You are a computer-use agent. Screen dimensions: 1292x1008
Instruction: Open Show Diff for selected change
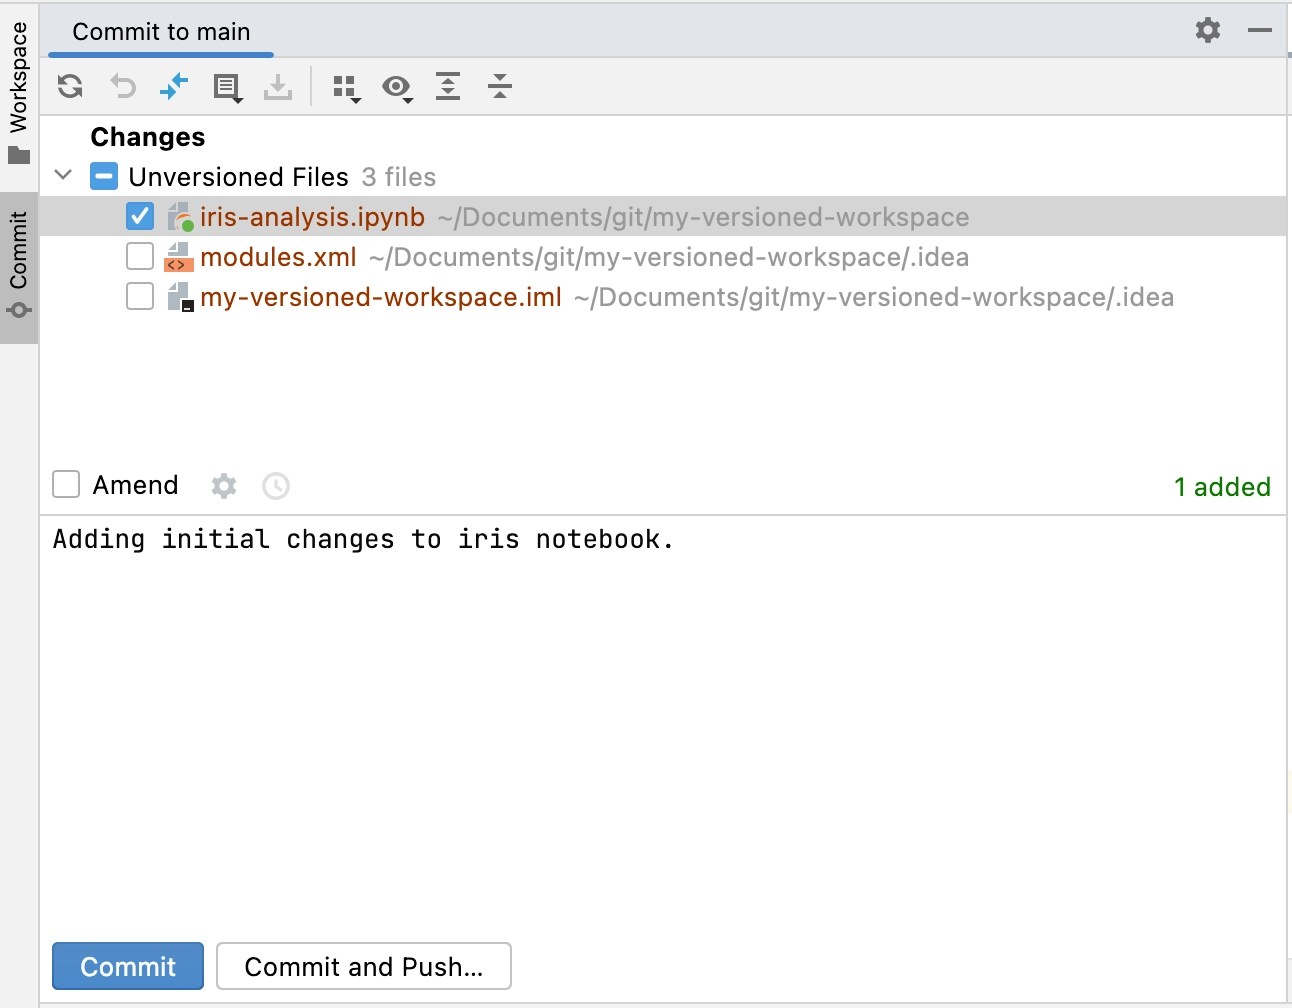tap(174, 87)
